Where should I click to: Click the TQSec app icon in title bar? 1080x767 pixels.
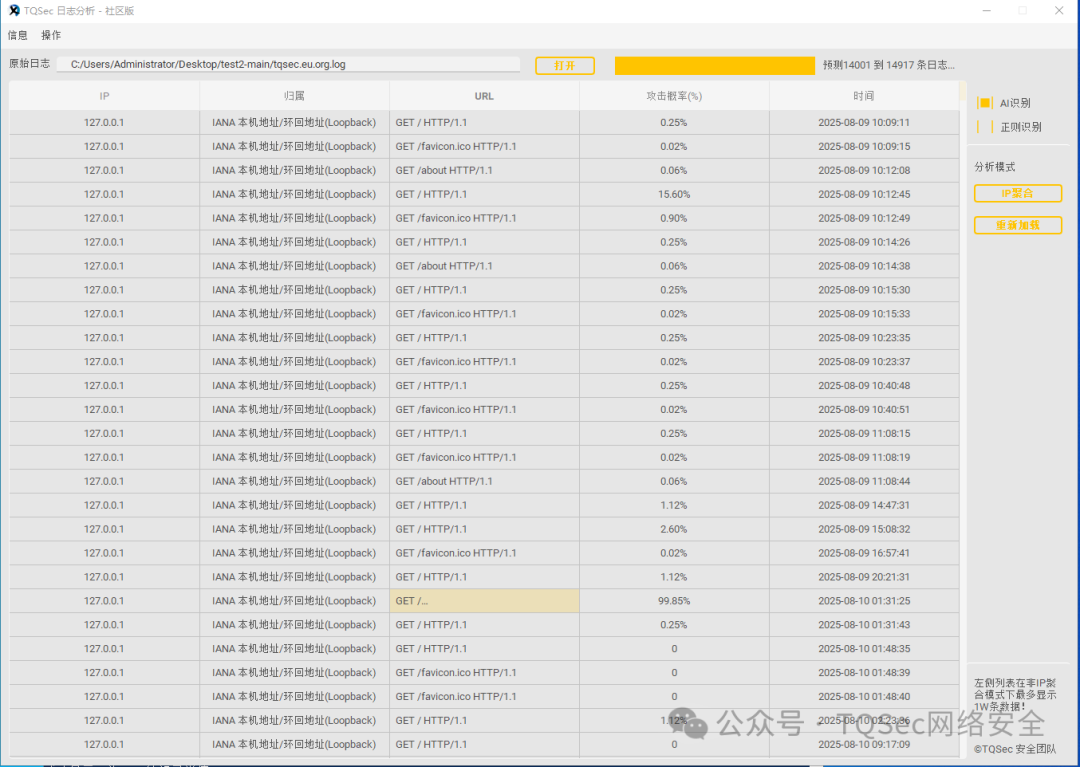pos(14,10)
